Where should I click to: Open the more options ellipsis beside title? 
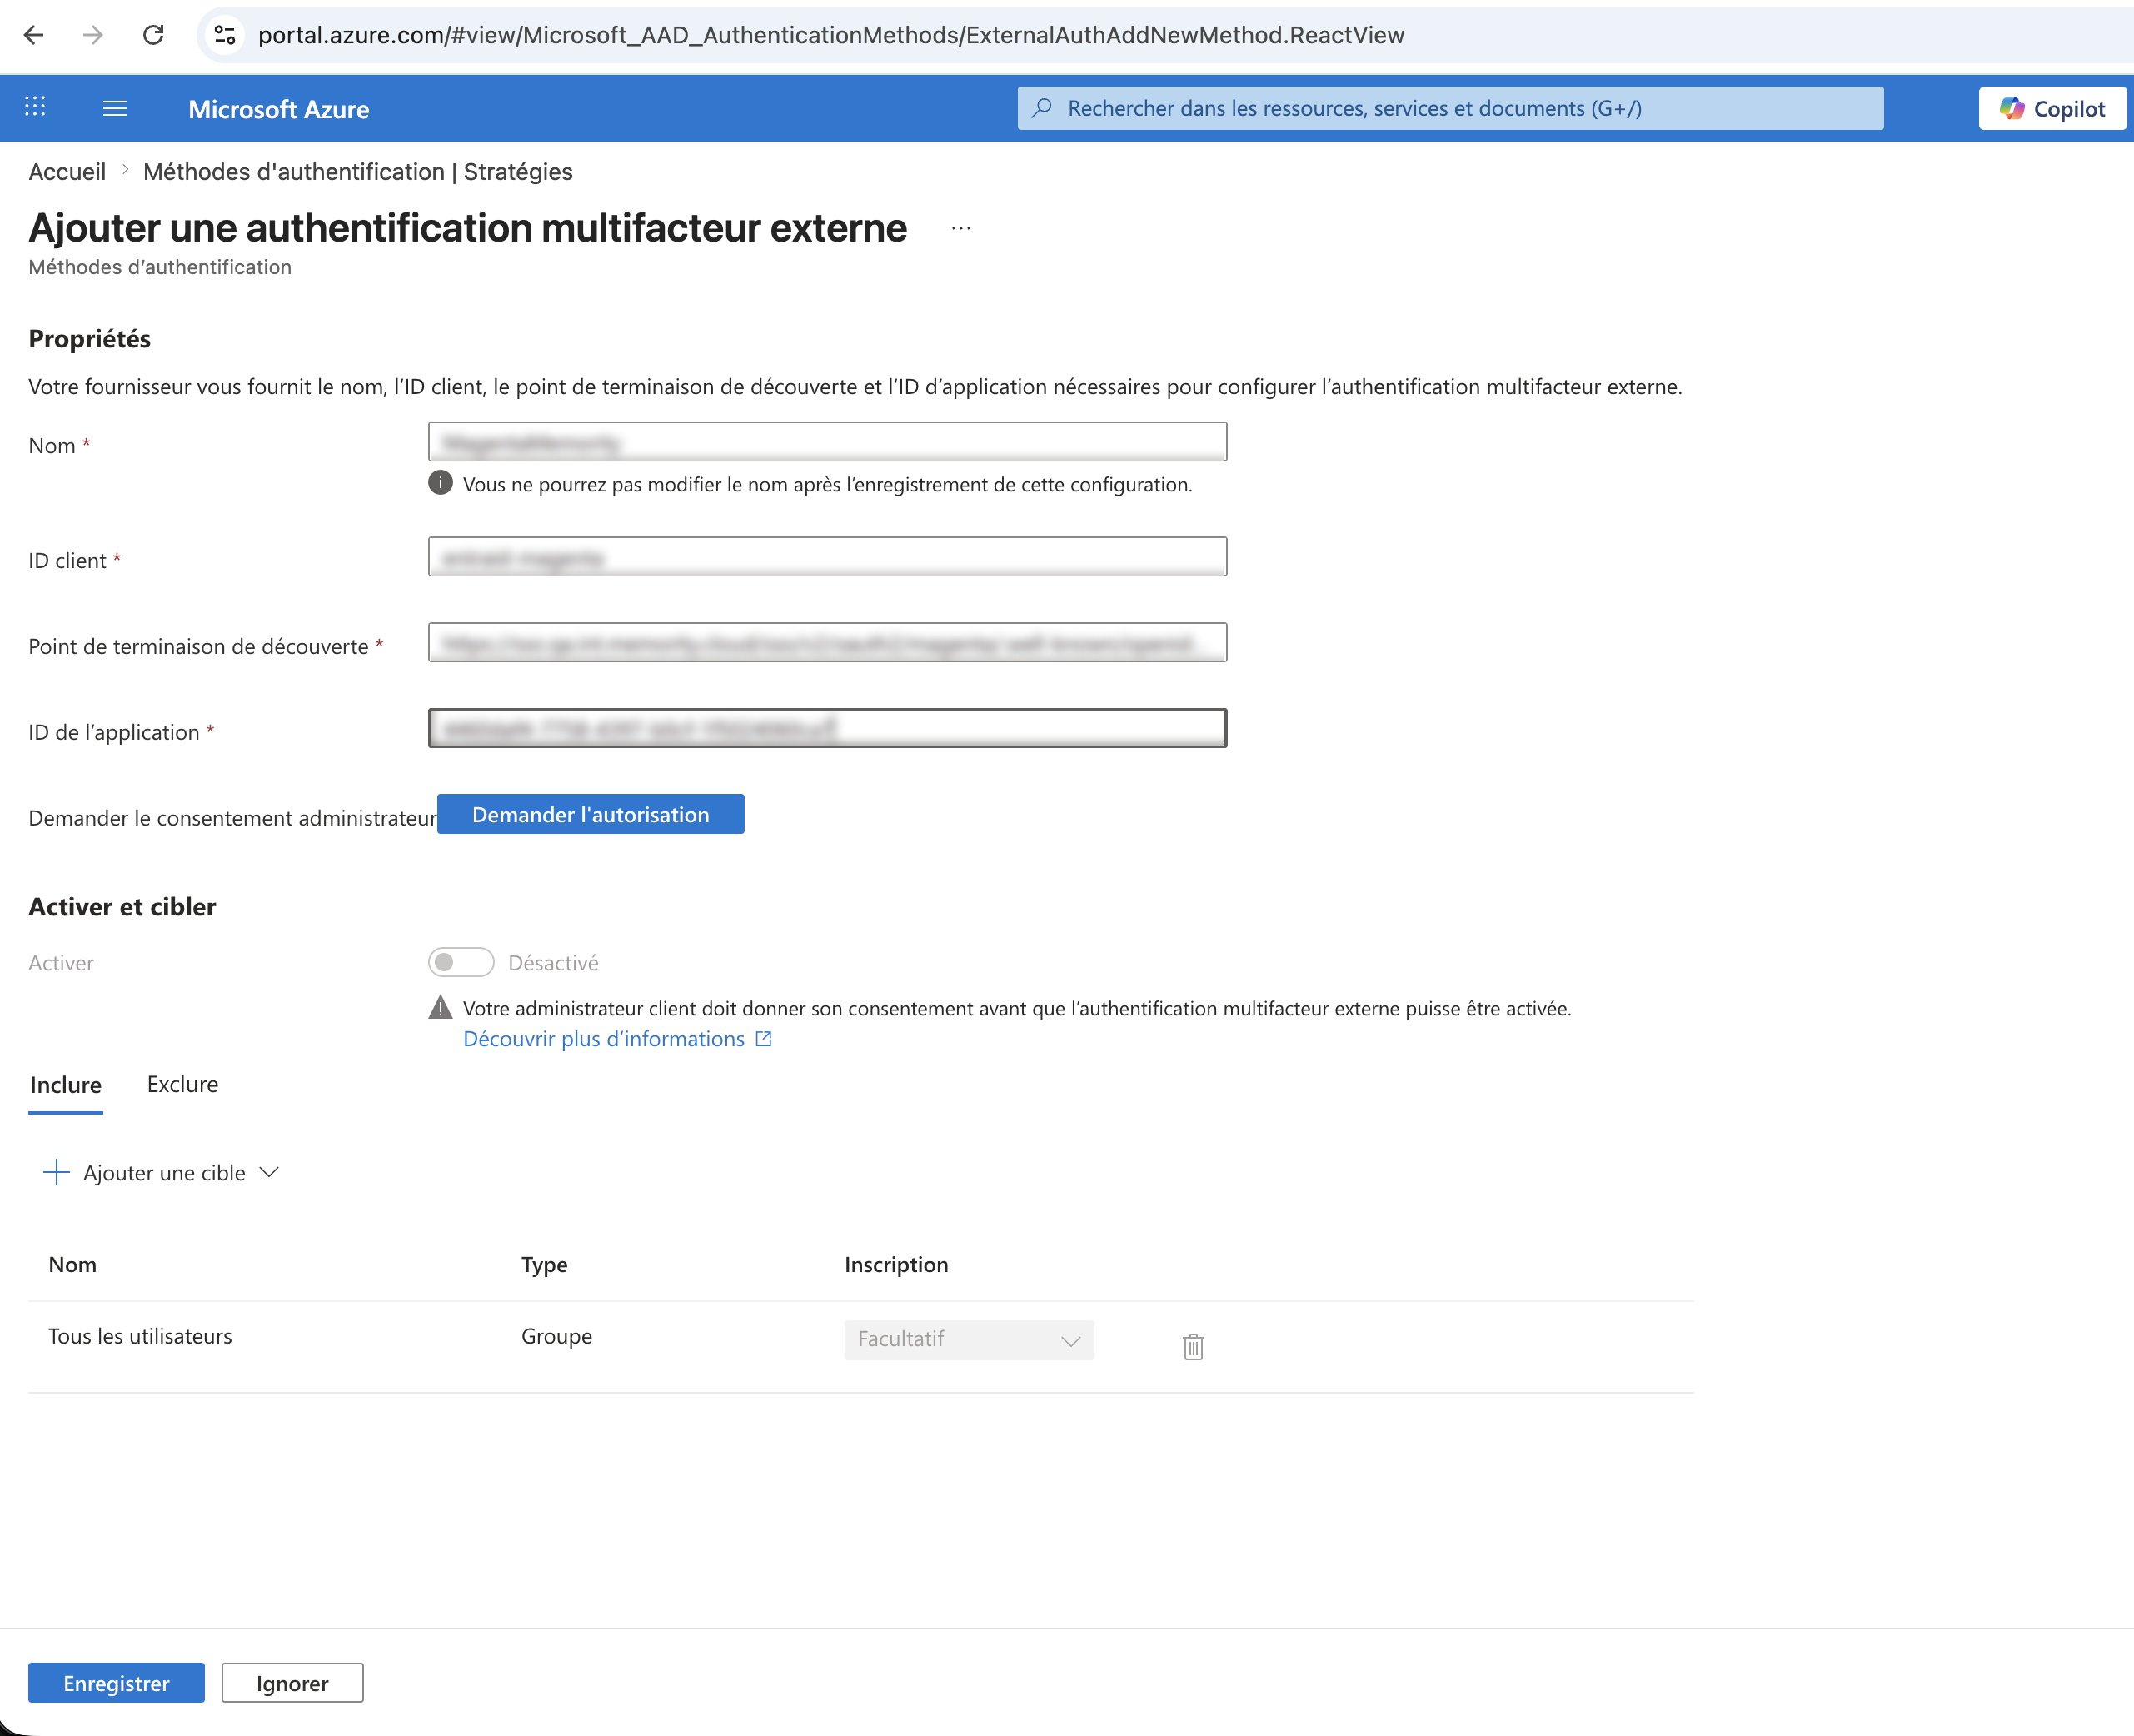(x=961, y=229)
